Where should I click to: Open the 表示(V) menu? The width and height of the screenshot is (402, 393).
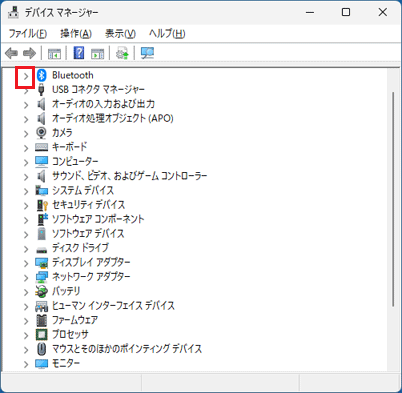120,33
